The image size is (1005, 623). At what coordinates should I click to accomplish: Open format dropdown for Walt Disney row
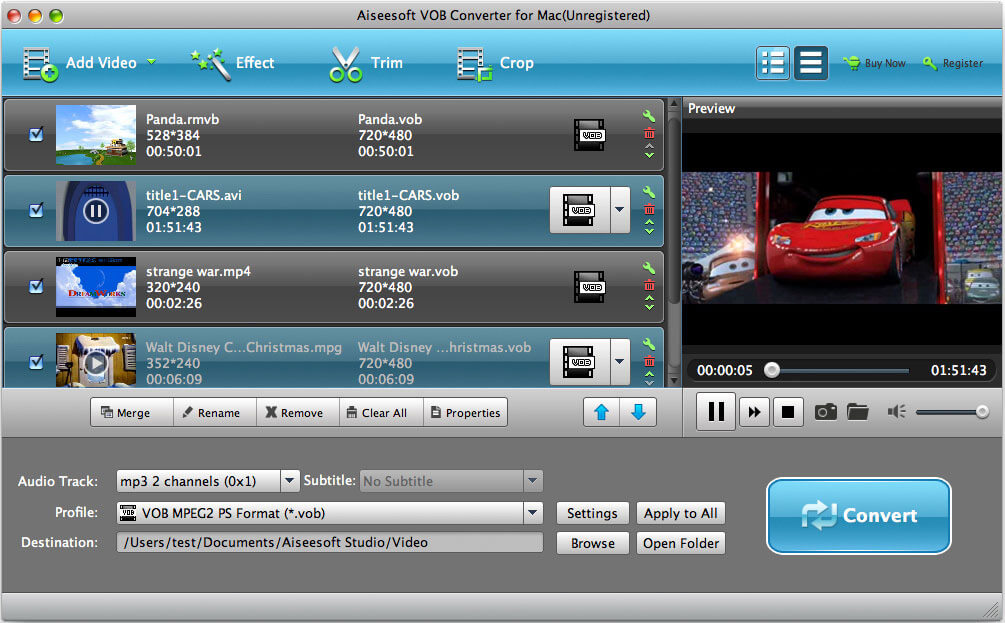pyautogui.click(x=620, y=362)
